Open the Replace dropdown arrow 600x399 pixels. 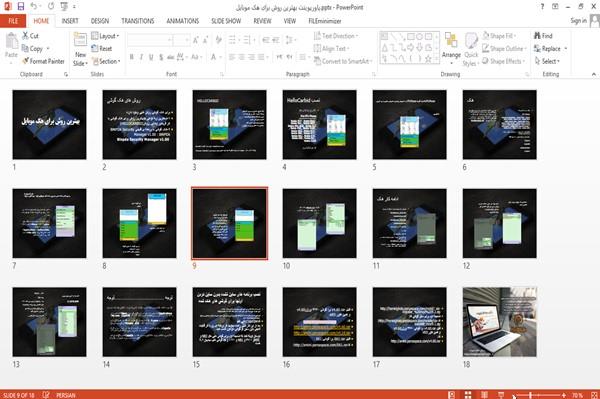pos(566,49)
